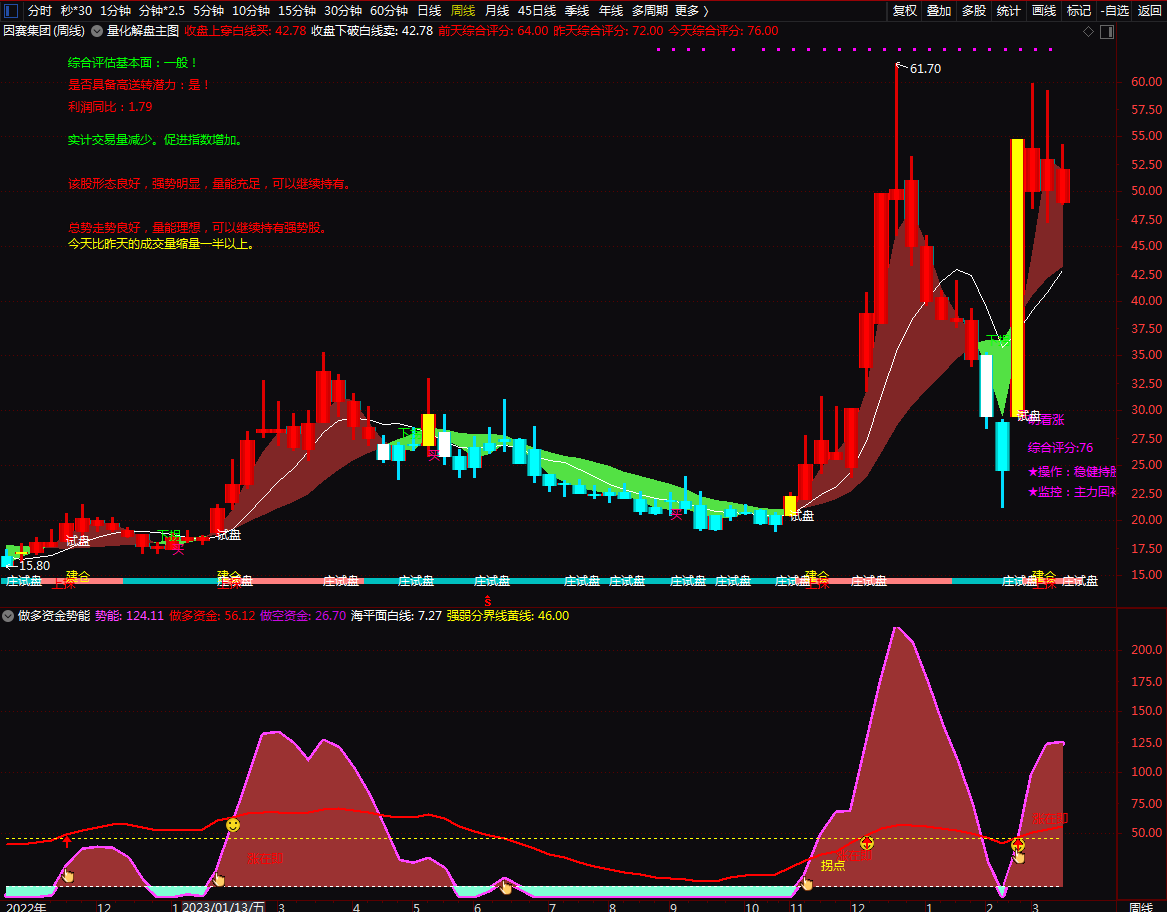
Task: Click the 返回 back button
Action: pos(1150,10)
